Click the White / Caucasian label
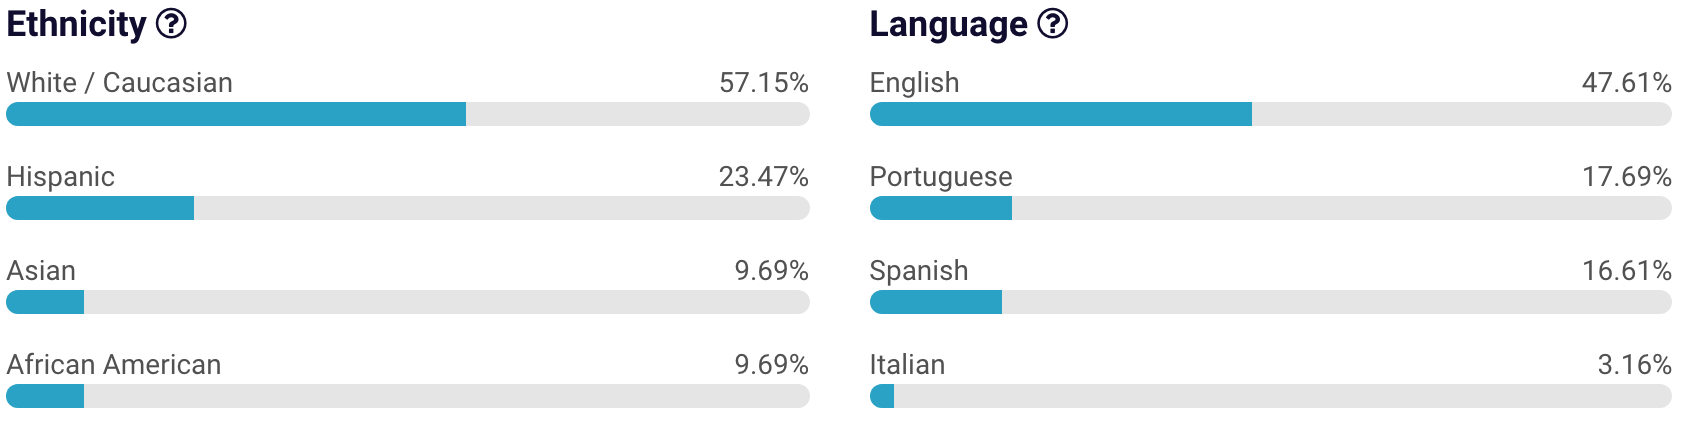 (119, 82)
